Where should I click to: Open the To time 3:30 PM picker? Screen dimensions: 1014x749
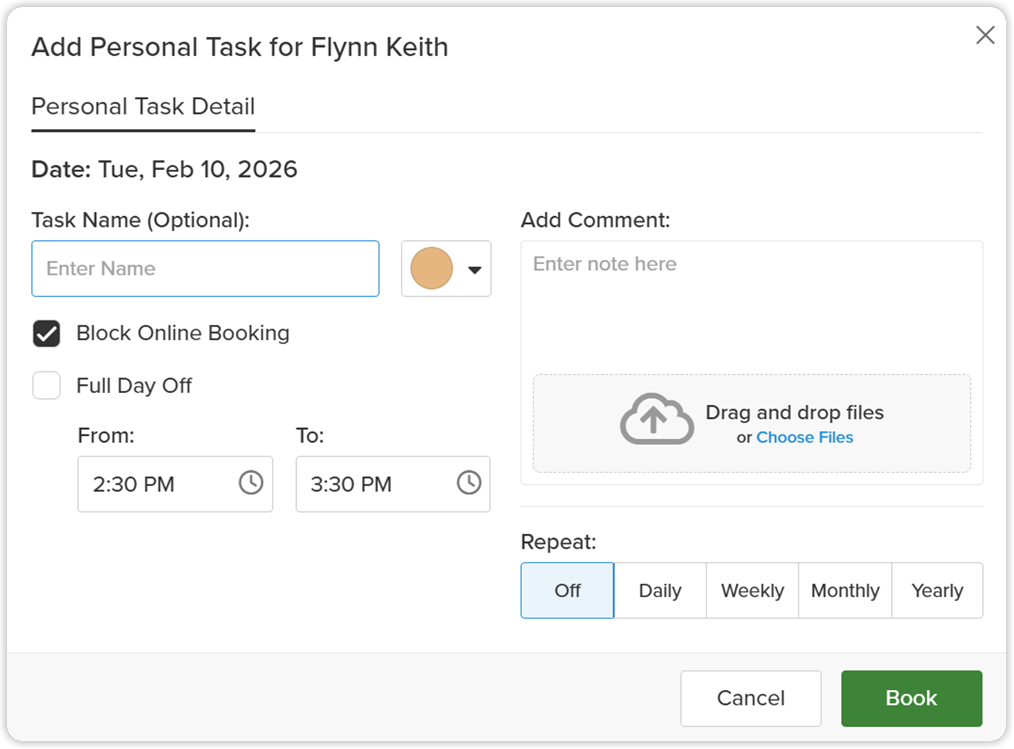(393, 484)
